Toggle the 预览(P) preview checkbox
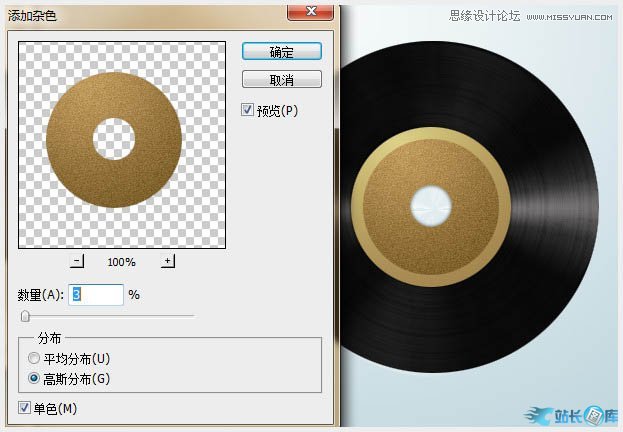 pyautogui.click(x=248, y=110)
